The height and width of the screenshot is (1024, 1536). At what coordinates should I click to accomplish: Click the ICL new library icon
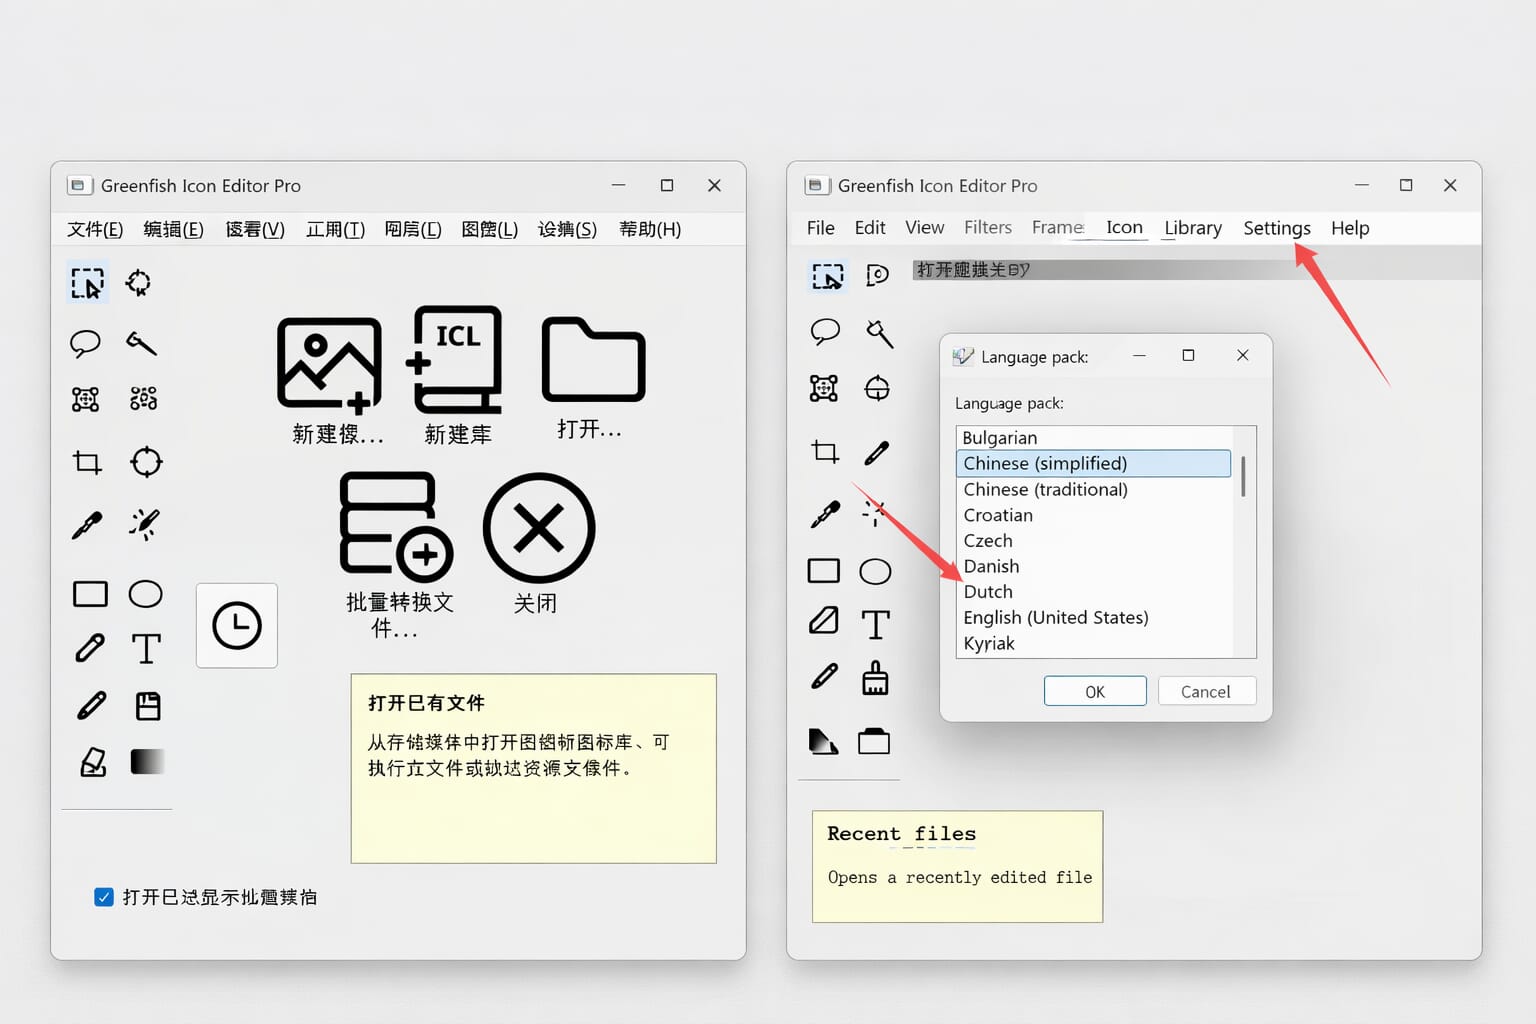456,360
